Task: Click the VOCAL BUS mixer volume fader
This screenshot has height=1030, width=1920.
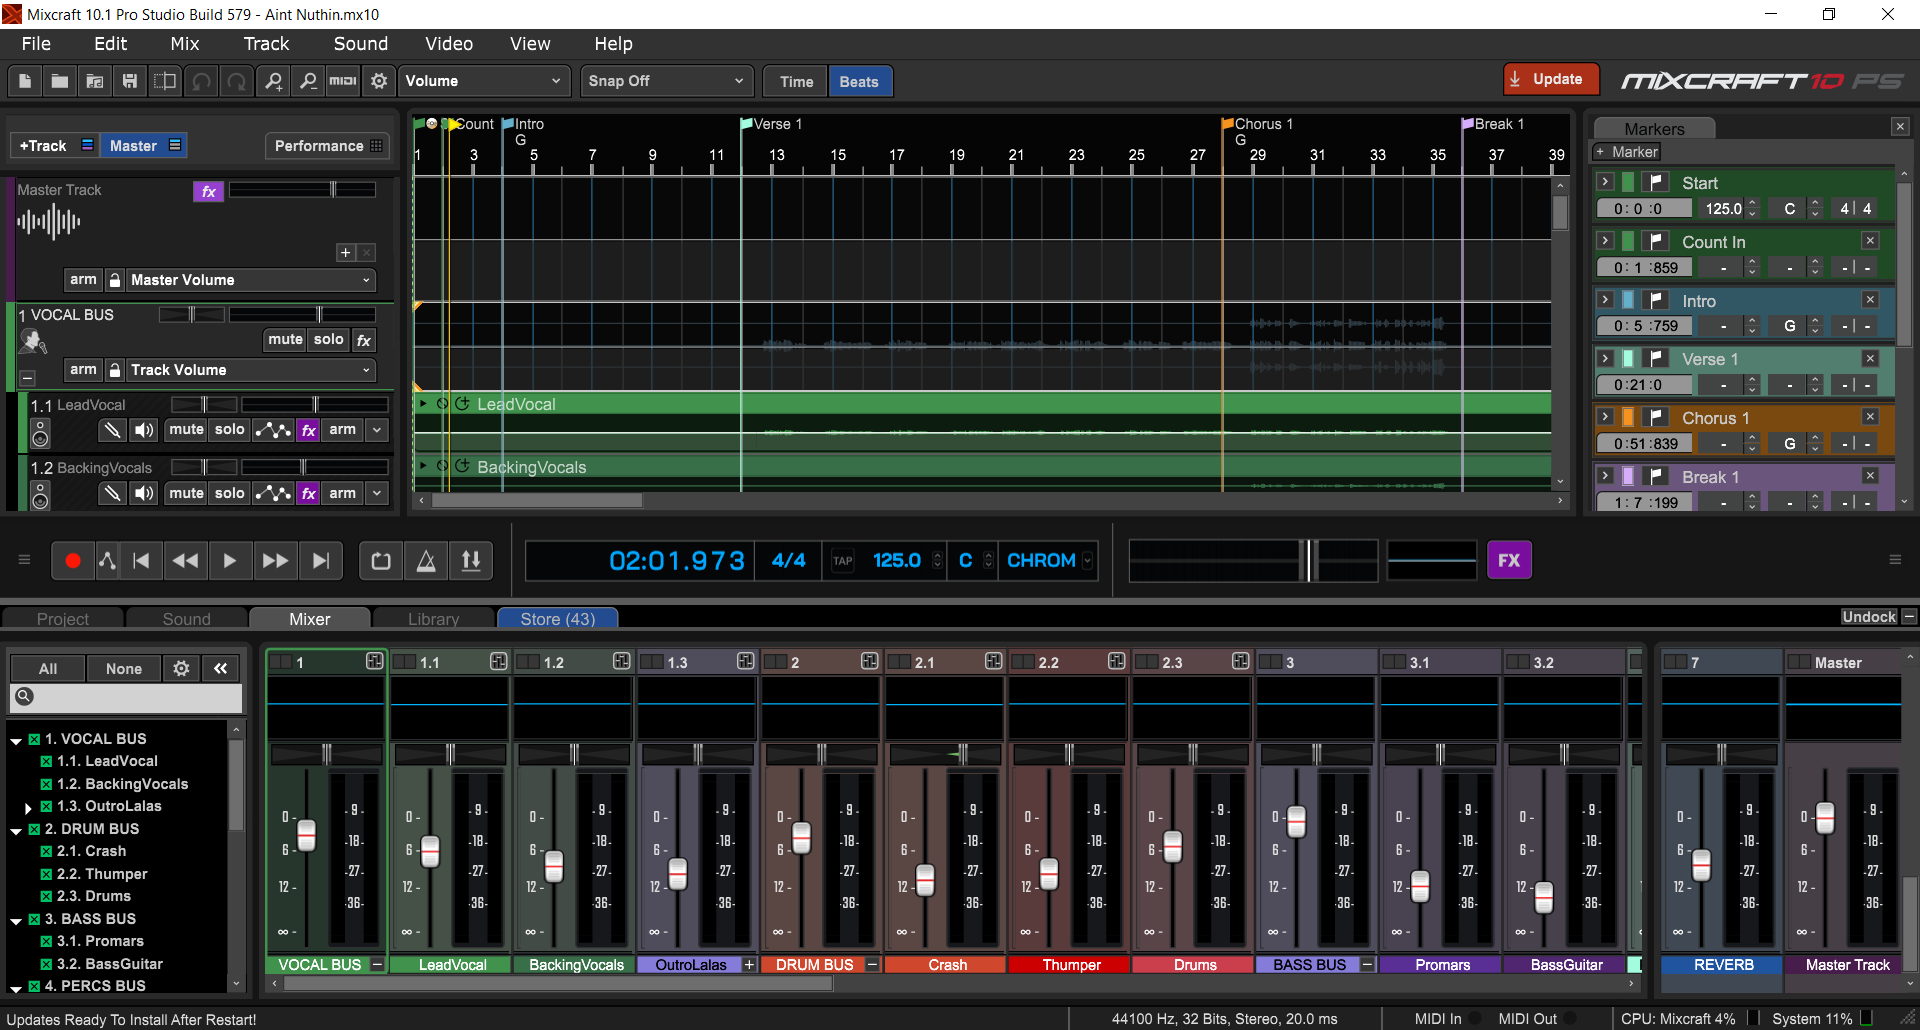Action: (x=306, y=834)
